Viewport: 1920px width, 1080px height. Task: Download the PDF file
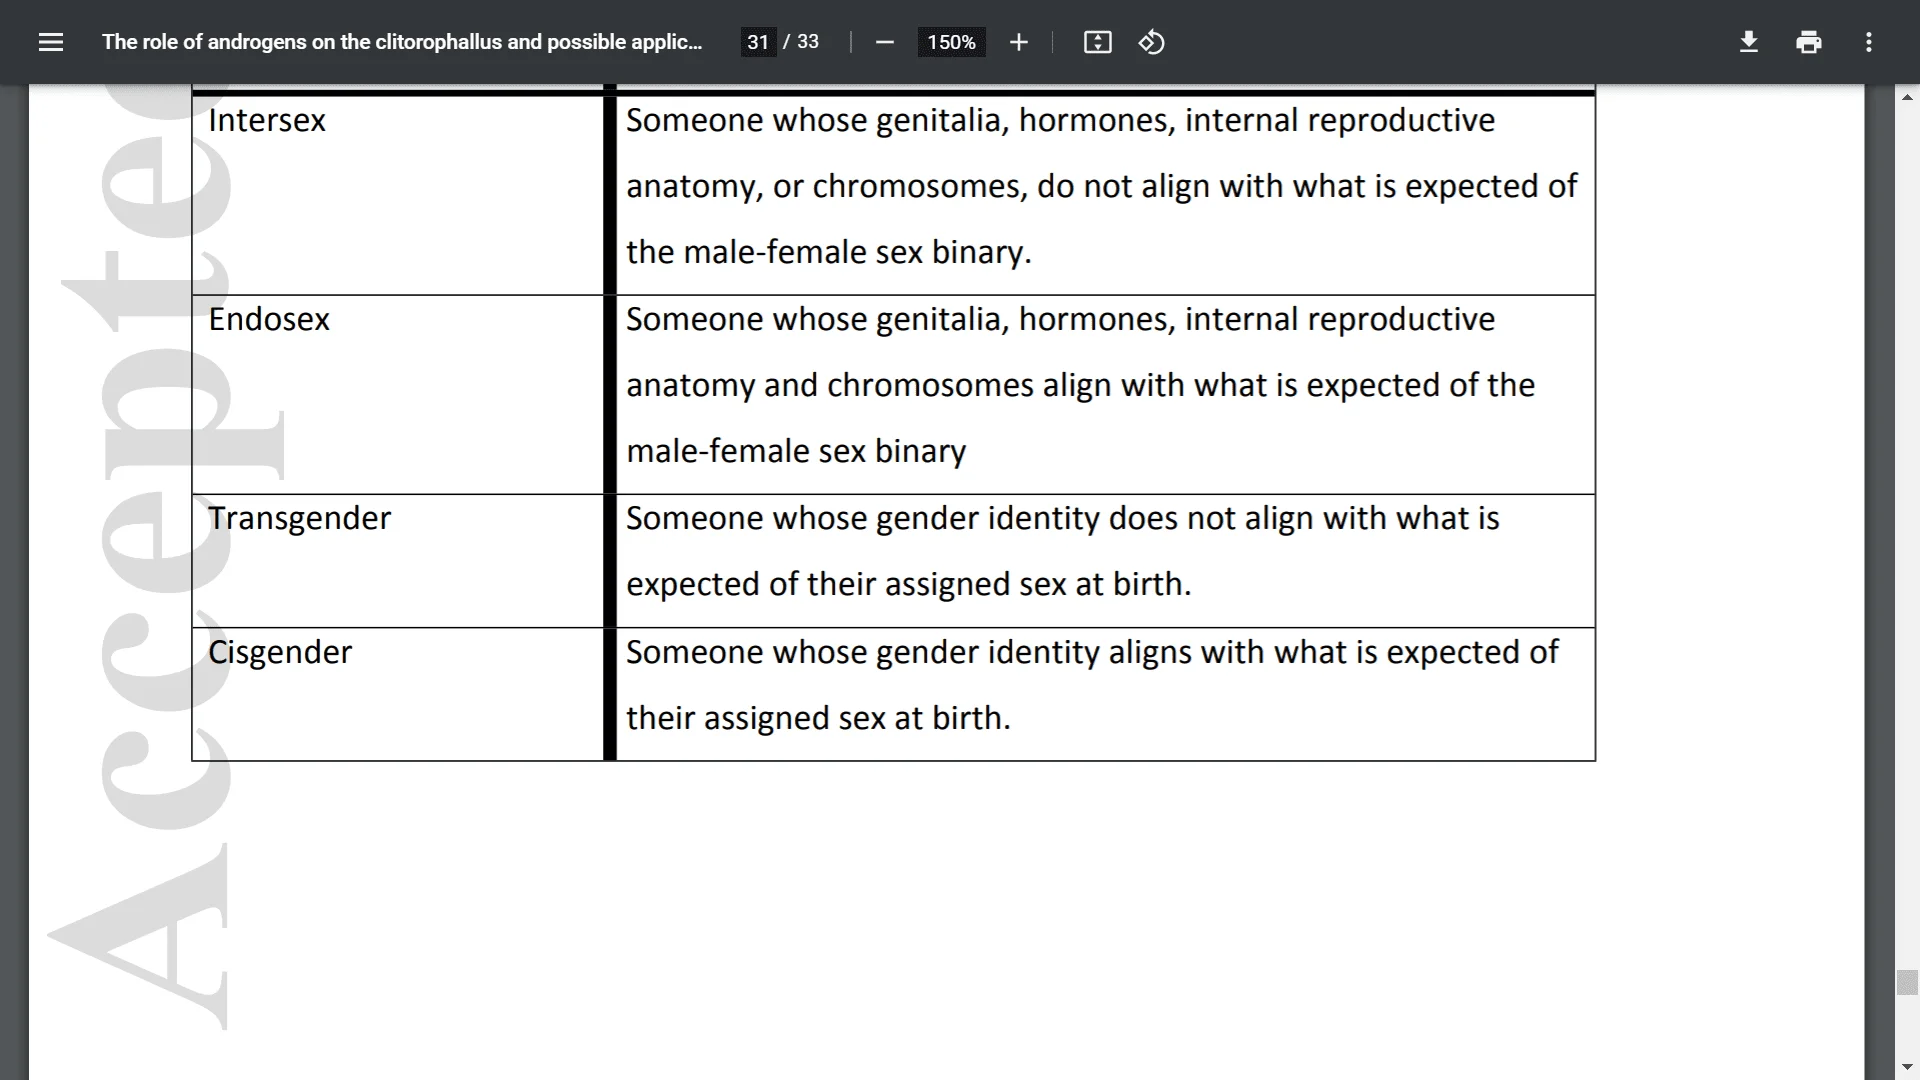click(x=1748, y=42)
